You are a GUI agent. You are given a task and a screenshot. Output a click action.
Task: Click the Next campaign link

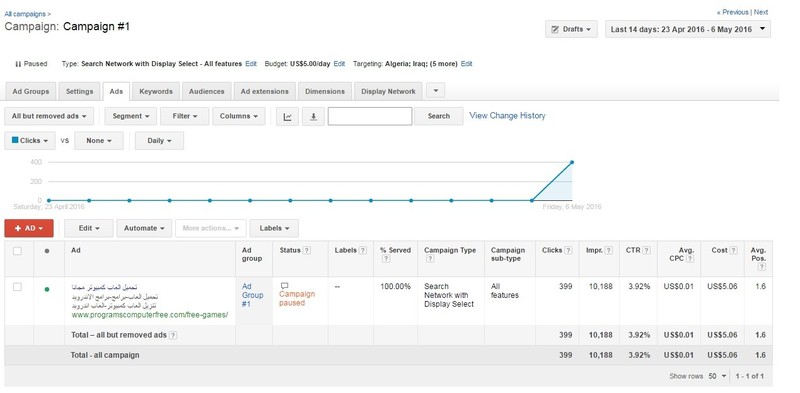pyautogui.click(x=761, y=12)
